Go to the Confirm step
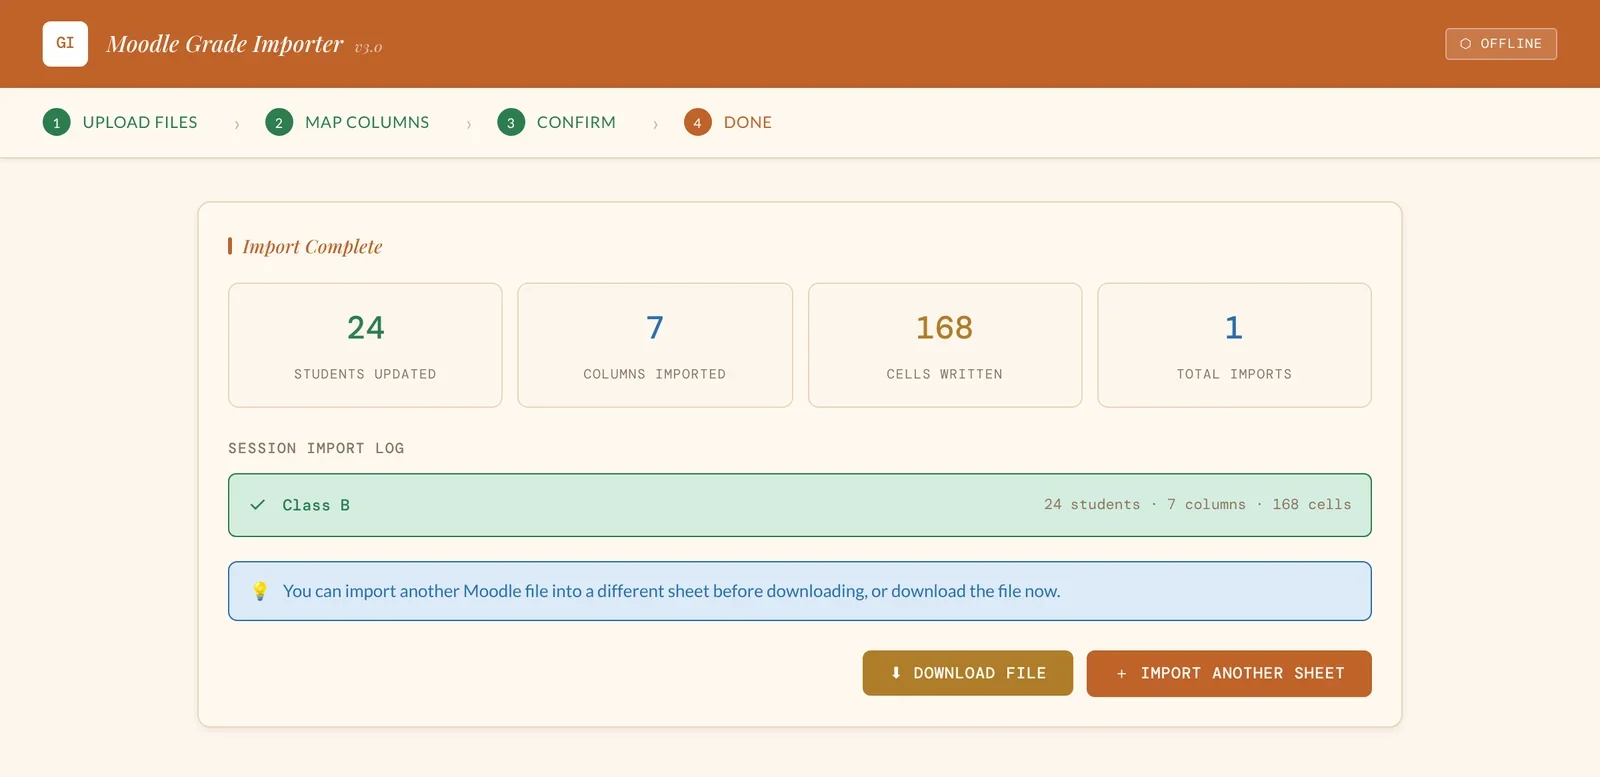Image resolution: width=1600 pixels, height=777 pixels. [576, 122]
